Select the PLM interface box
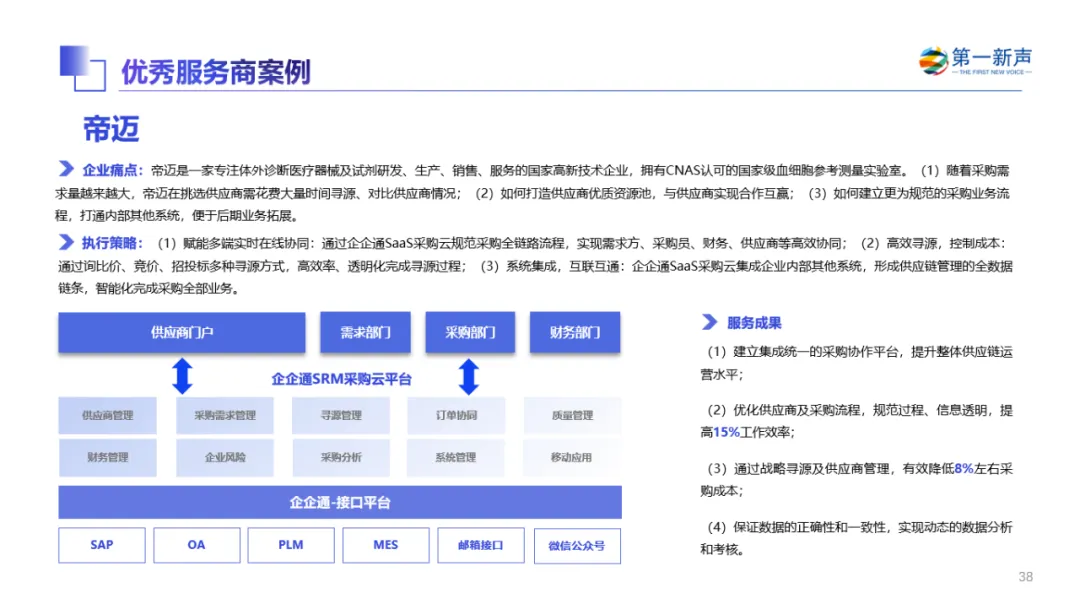Image resolution: width=1080 pixels, height=609 pixels. click(291, 545)
